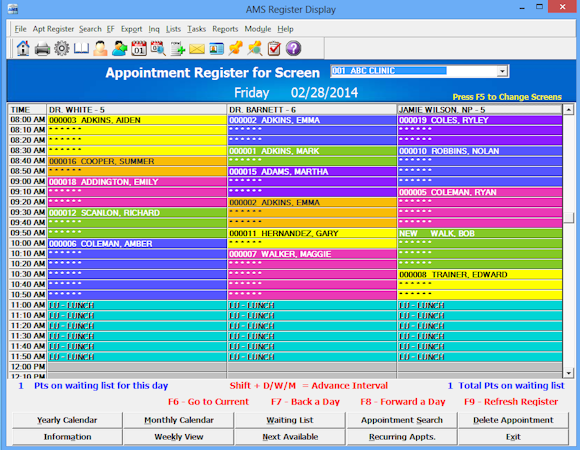Open the Help menu
580x450 pixels.
click(285, 29)
